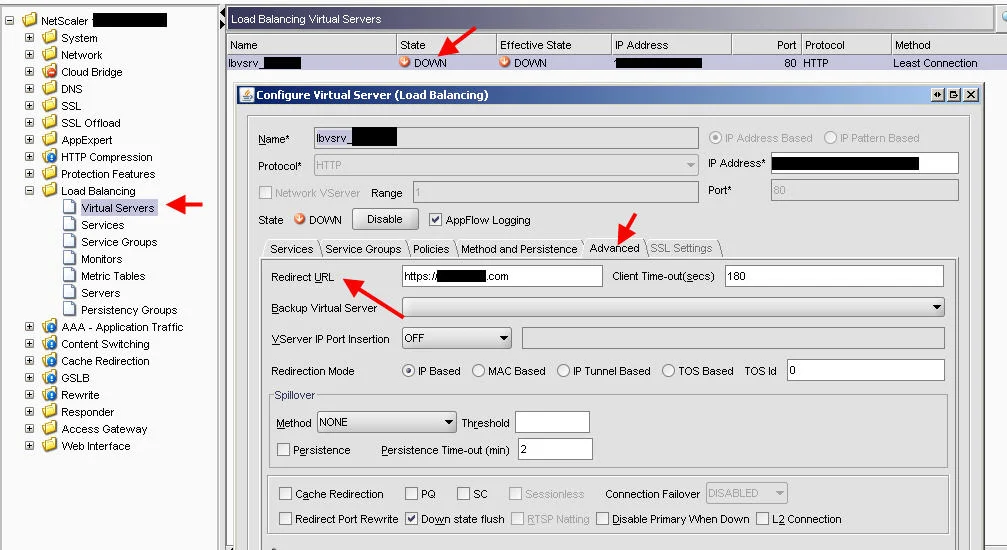Open the SSL Settings tab
Image resolution: width=1007 pixels, height=550 pixels.
click(681, 248)
